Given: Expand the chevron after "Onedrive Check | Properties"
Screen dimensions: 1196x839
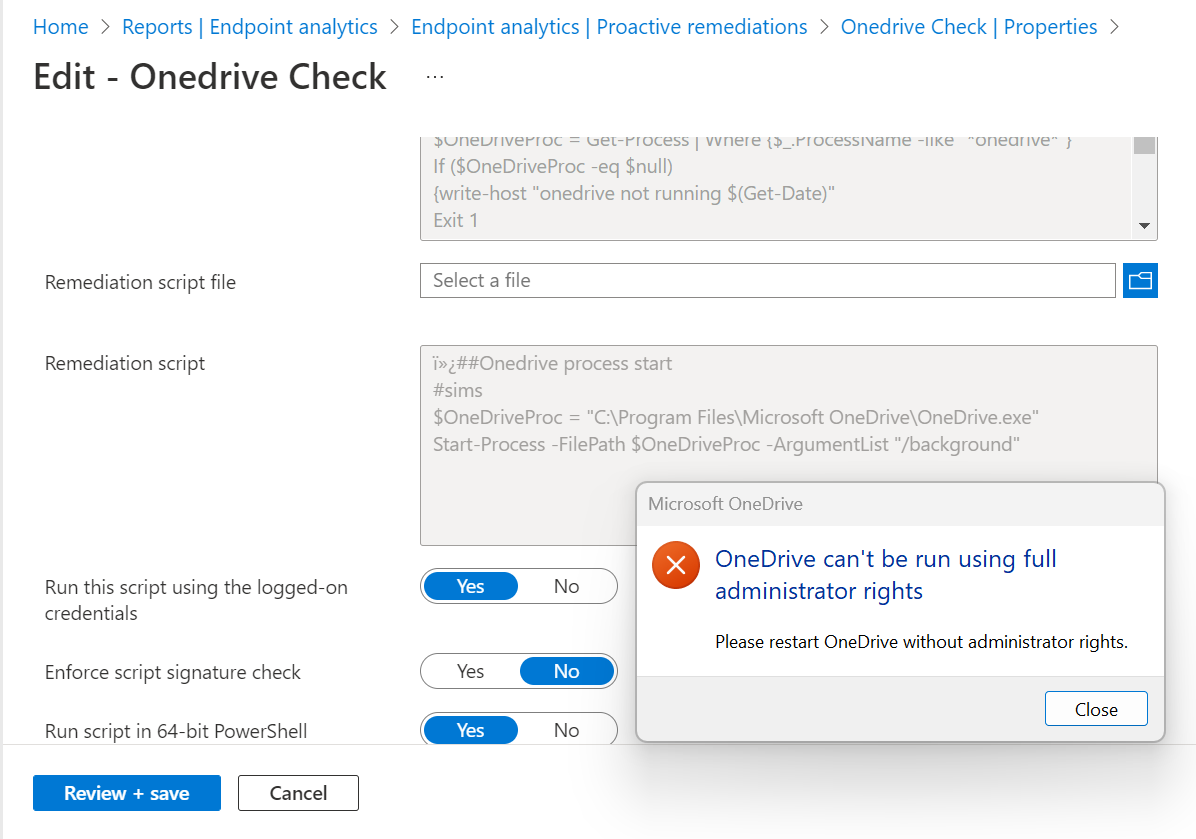Looking at the screenshot, I should pos(1114,27).
